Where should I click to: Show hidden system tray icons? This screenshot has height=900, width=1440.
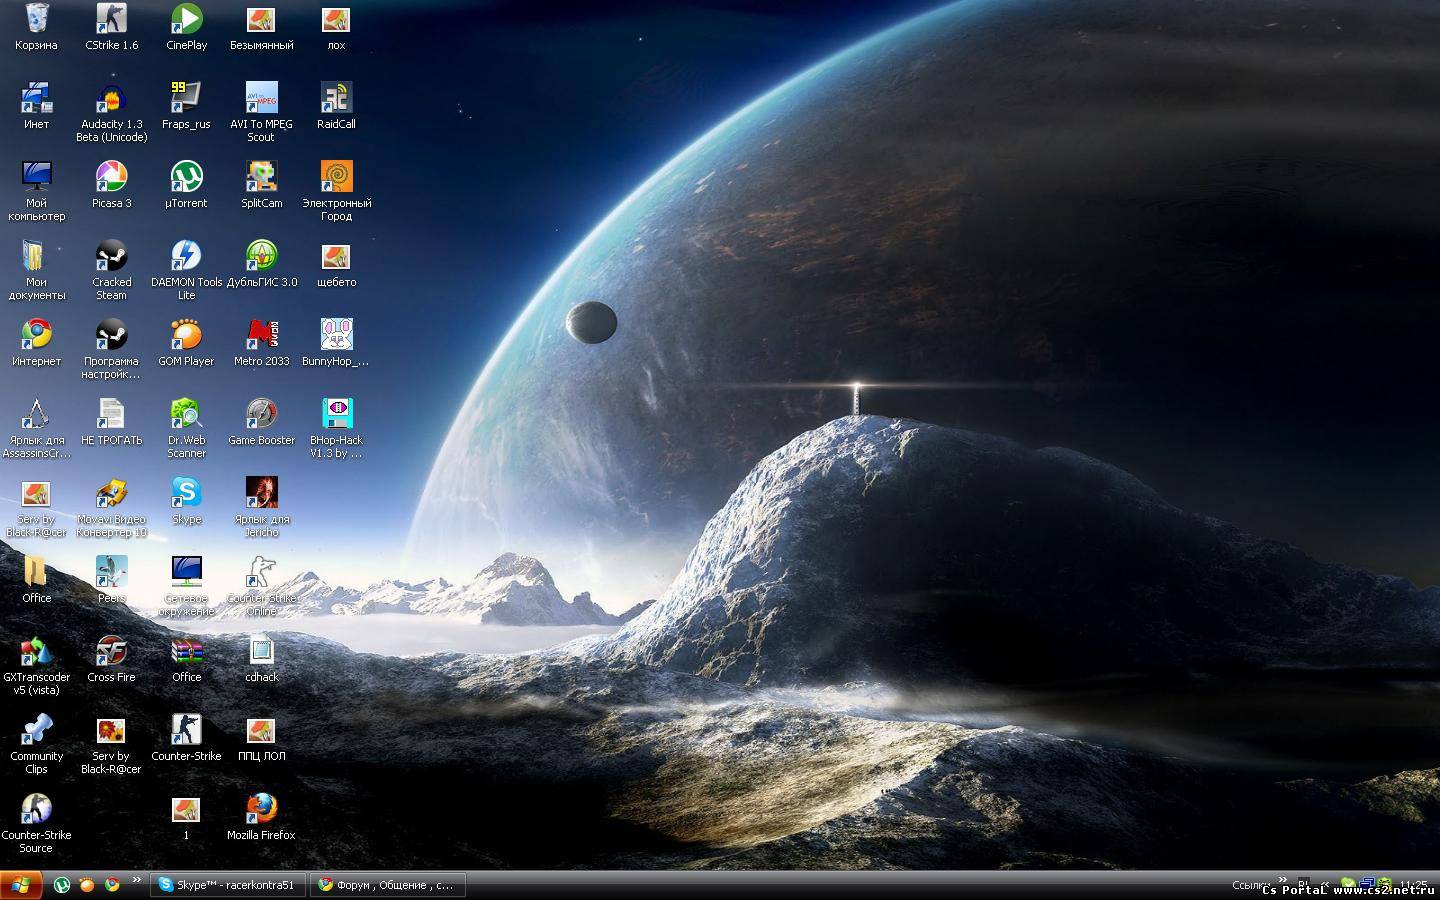tap(1325, 886)
